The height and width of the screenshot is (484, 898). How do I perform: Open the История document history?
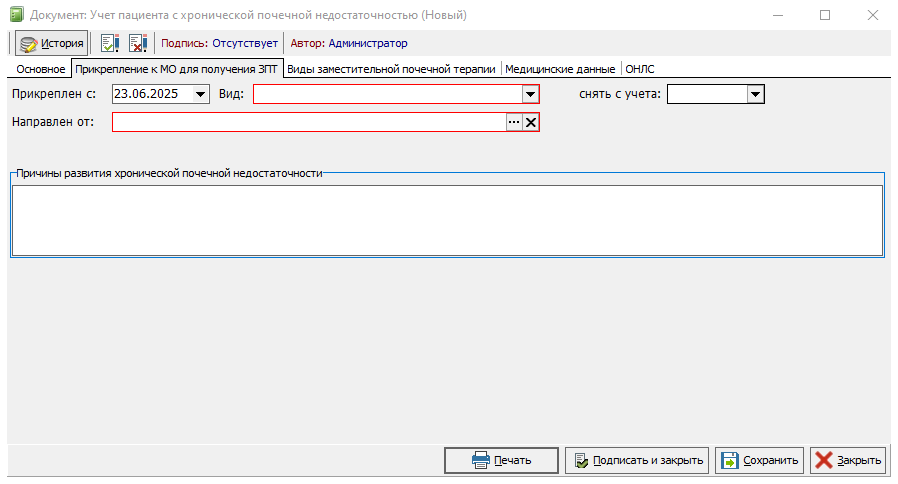[x=52, y=43]
